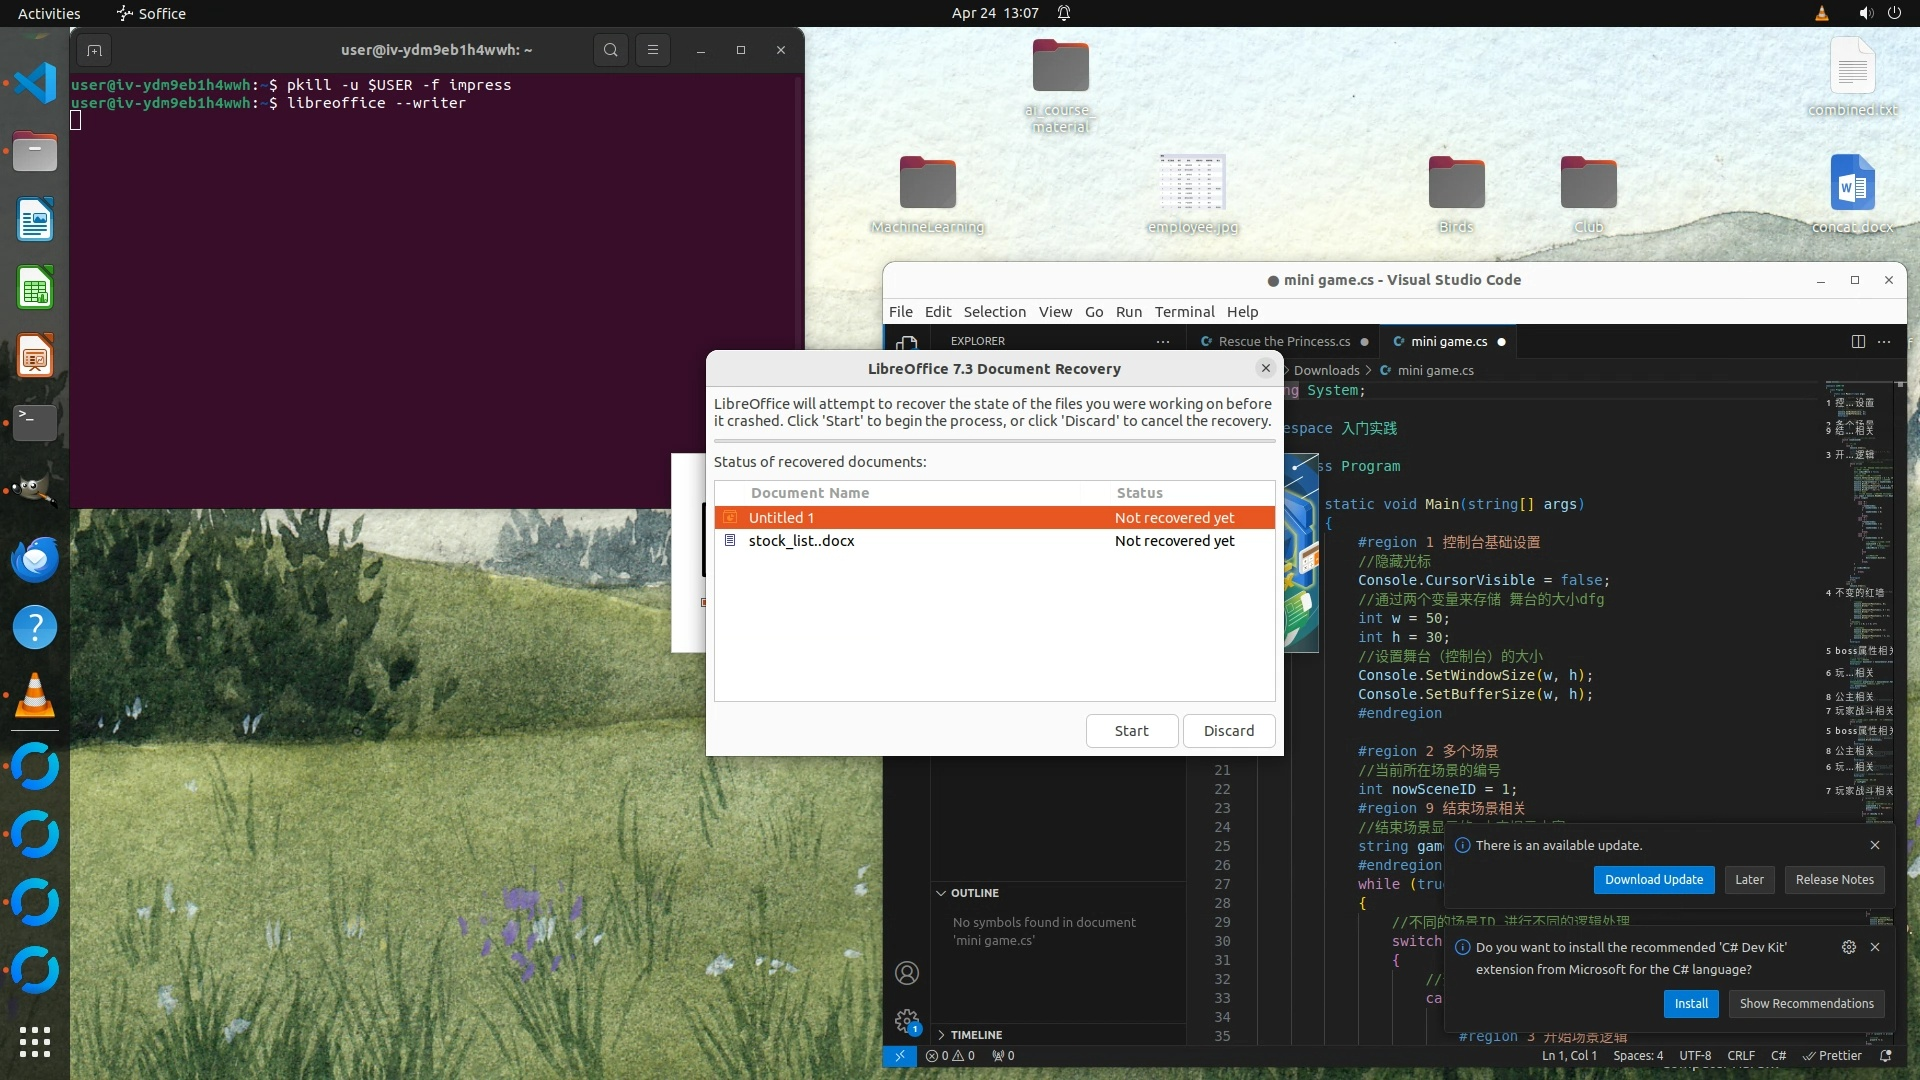
Task: Open the VS Code Manage gear icon
Action: tap(907, 1021)
